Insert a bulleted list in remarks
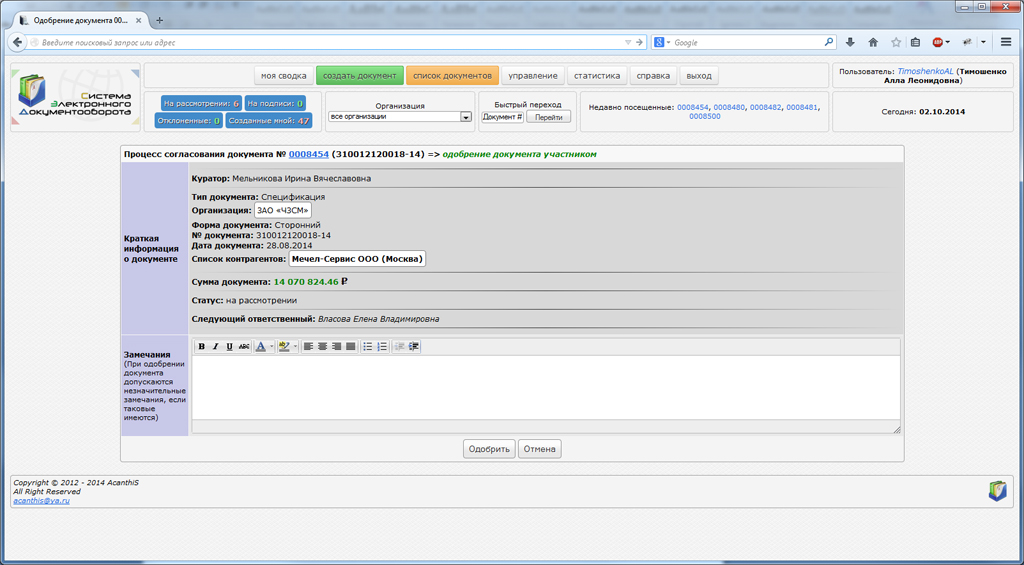1024x565 pixels. [x=368, y=347]
